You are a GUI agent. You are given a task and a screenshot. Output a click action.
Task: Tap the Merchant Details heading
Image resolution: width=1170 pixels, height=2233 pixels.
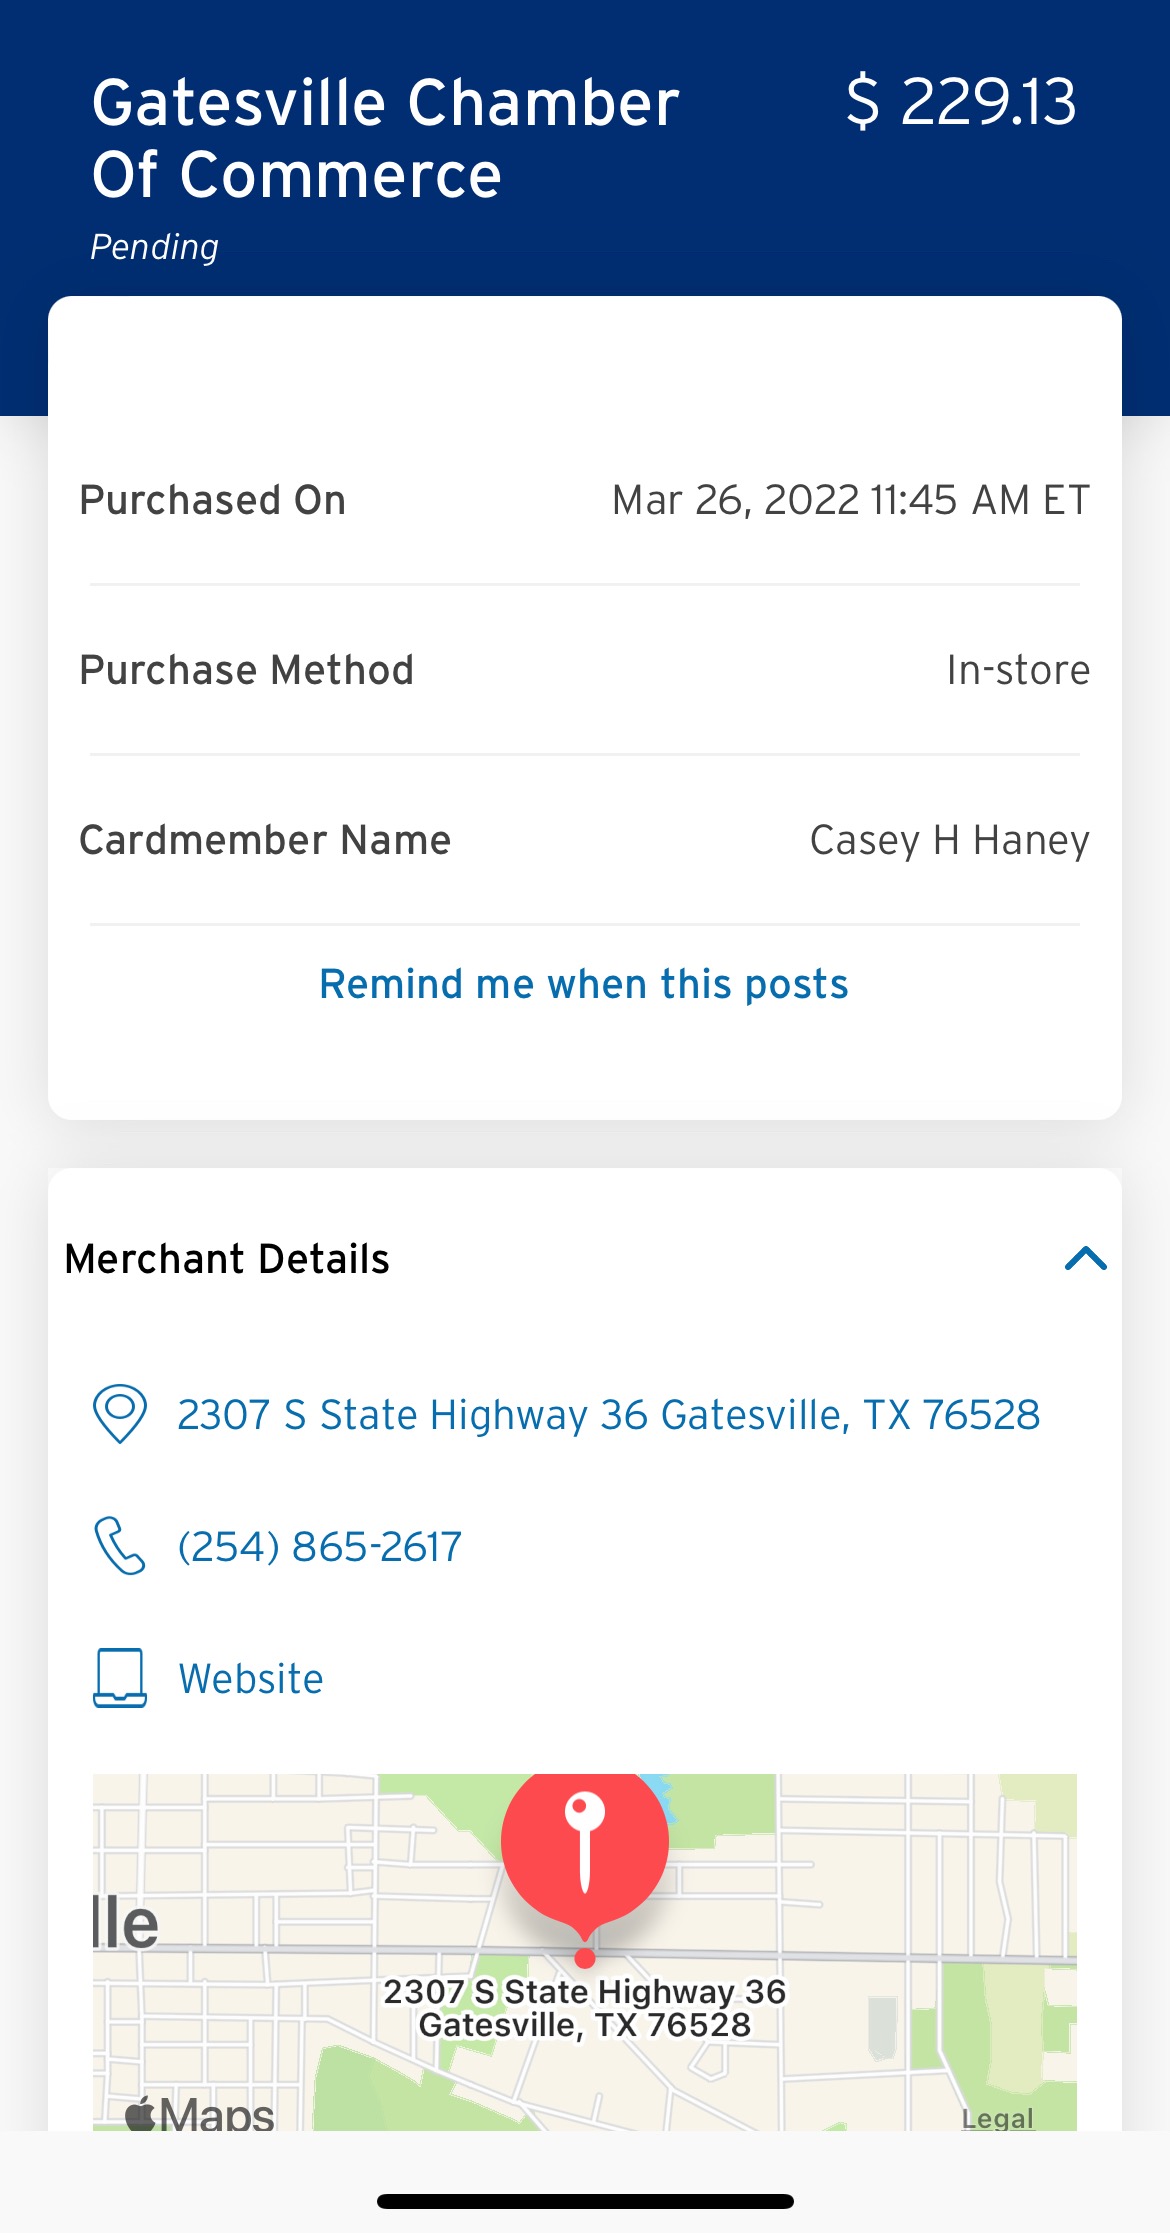pos(227,1259)
